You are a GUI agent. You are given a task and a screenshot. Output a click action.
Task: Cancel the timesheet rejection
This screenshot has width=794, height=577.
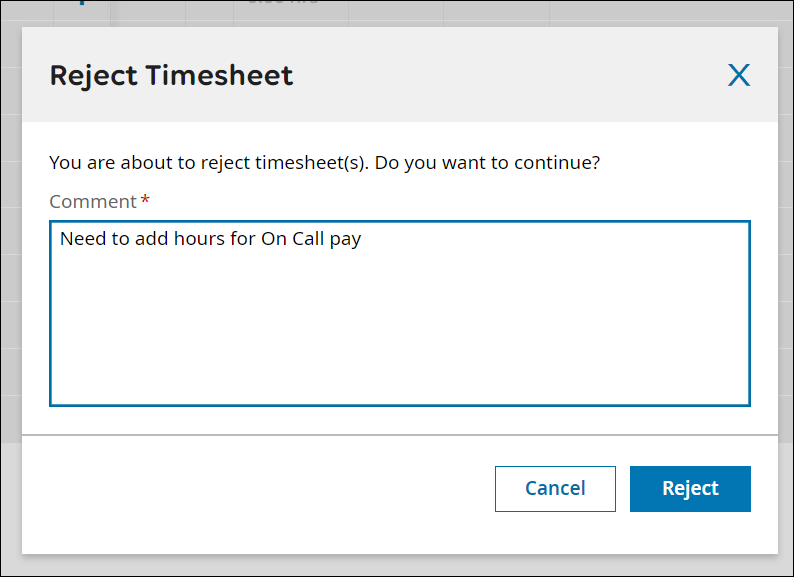tap(555, 488)
